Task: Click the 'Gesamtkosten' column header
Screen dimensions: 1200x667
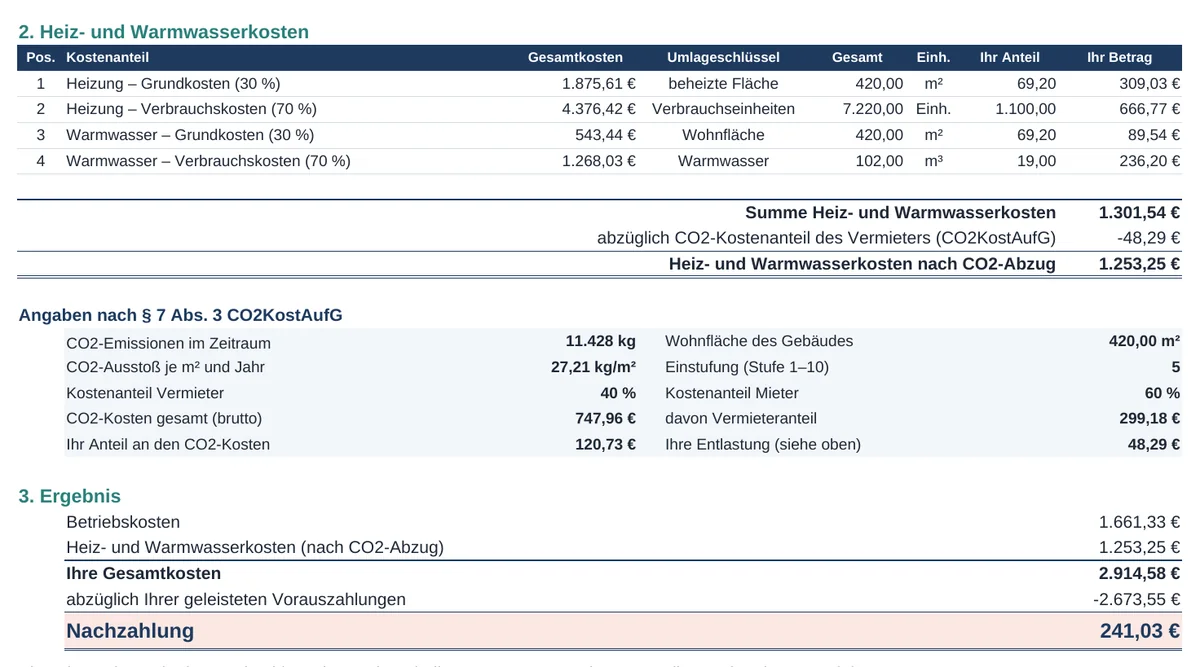Action: click(x=575, y=57)
